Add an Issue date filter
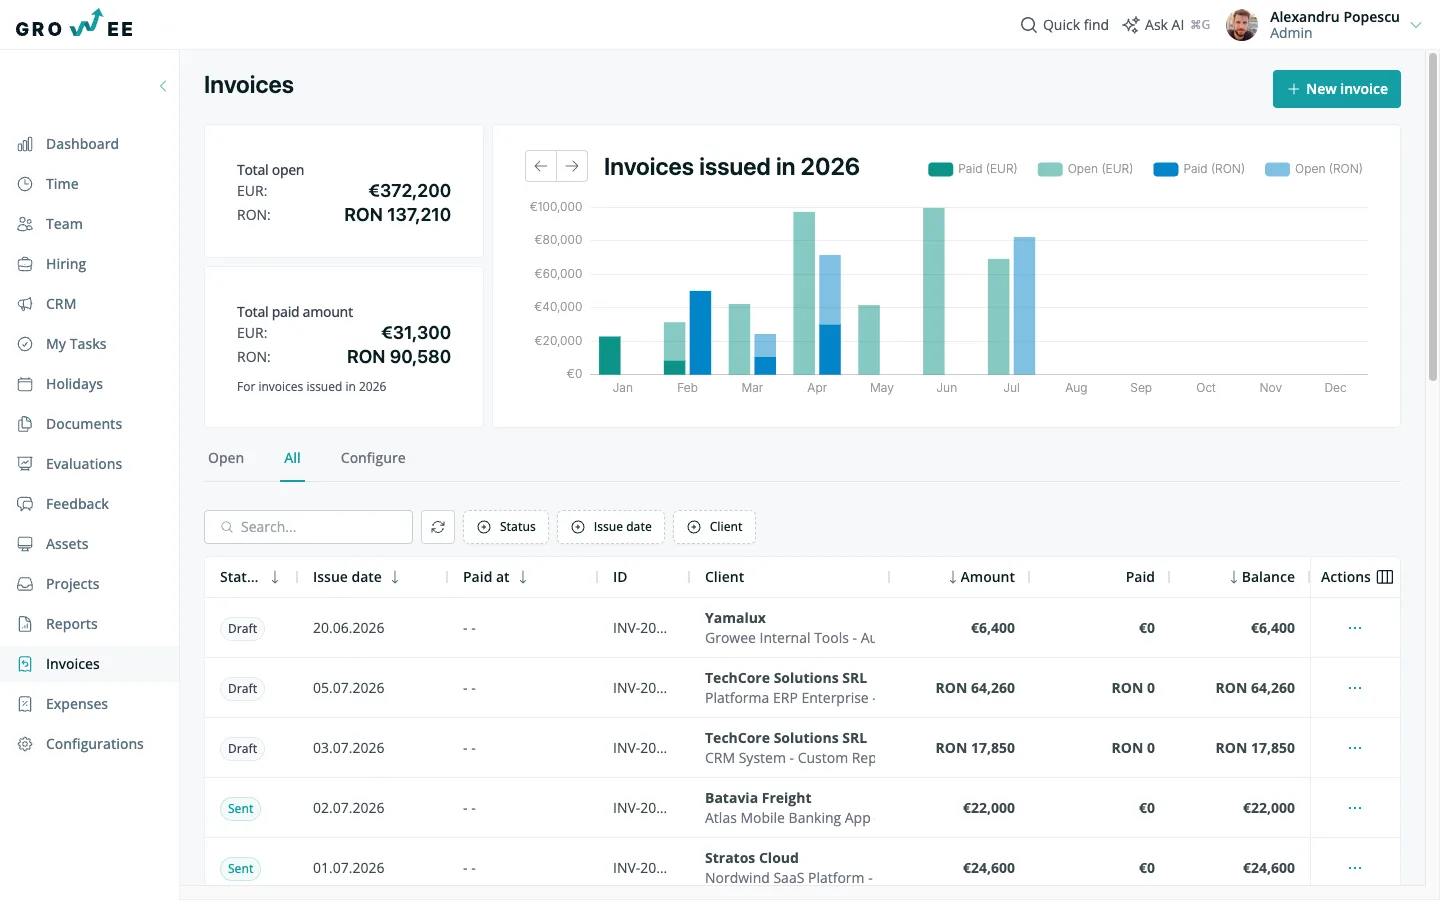Image resolution: width=1440 pixels, height=900 pixels. [x=611, y=527]
